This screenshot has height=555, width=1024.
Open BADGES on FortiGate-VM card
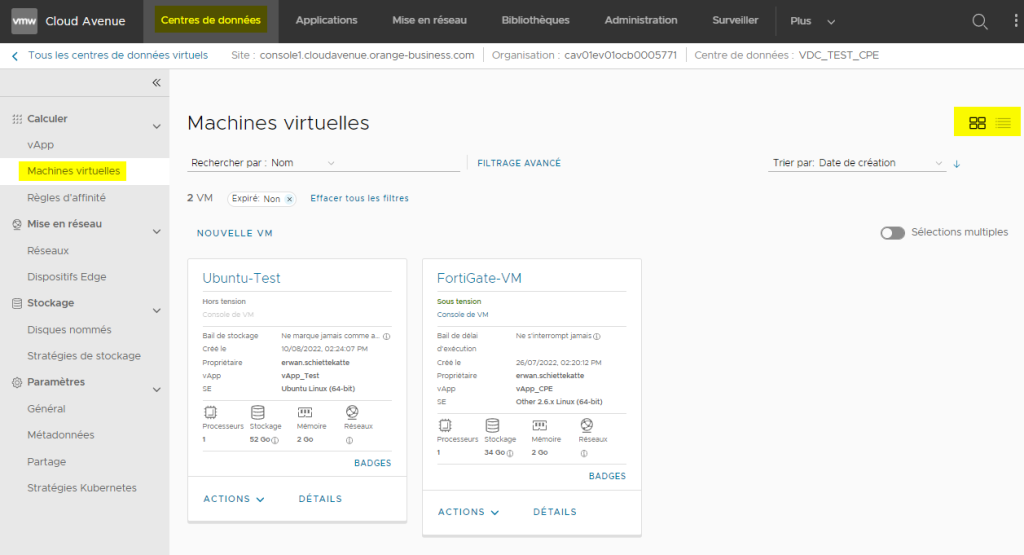coord(607,476)
